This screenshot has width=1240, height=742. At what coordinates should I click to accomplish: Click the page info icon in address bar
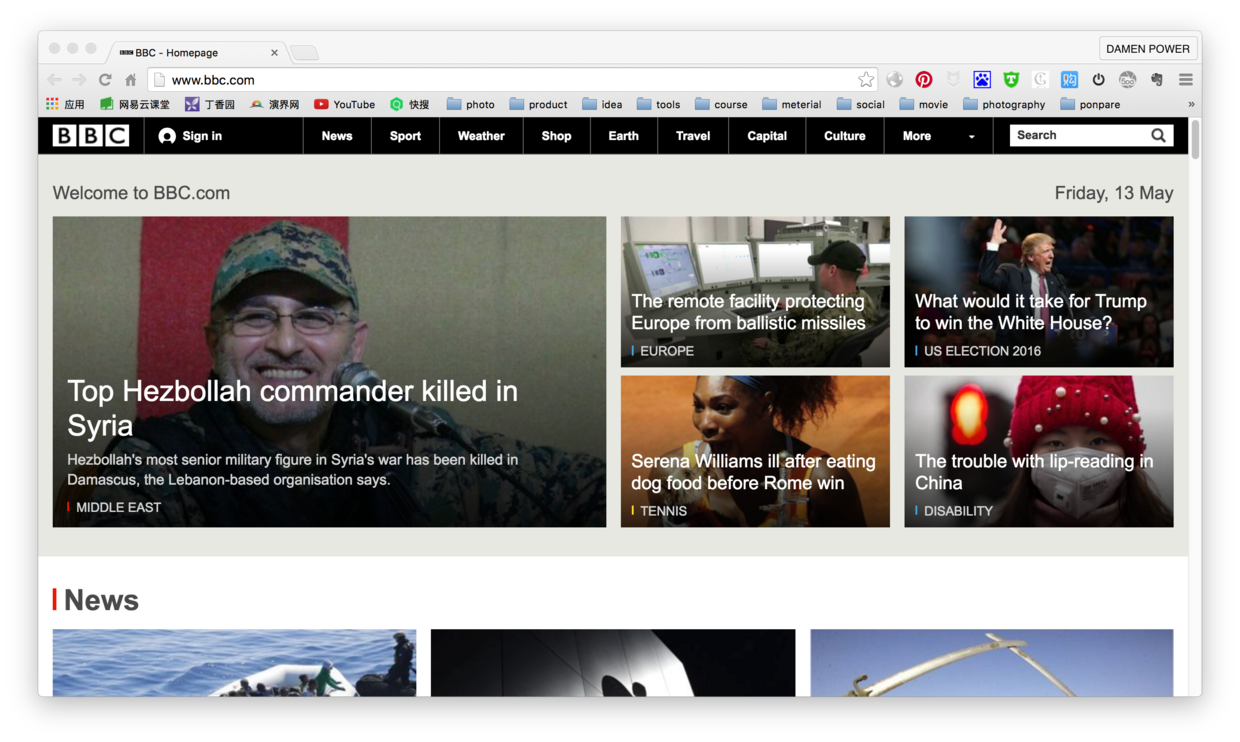pos(159,80)
